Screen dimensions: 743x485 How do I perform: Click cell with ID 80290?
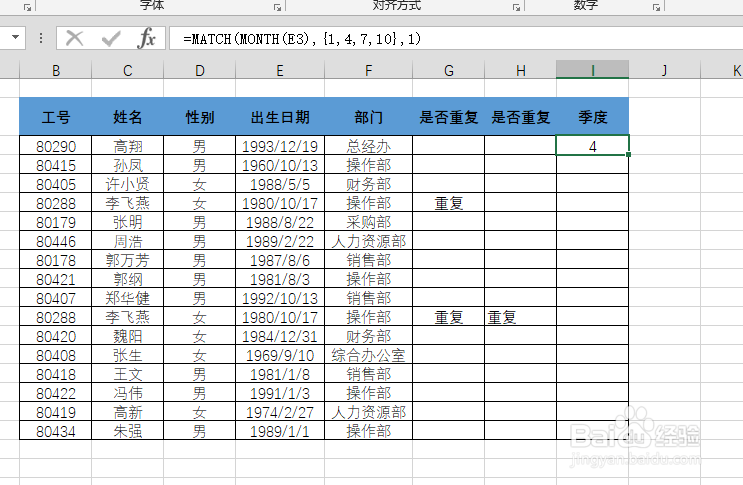(x=55, y=146)
